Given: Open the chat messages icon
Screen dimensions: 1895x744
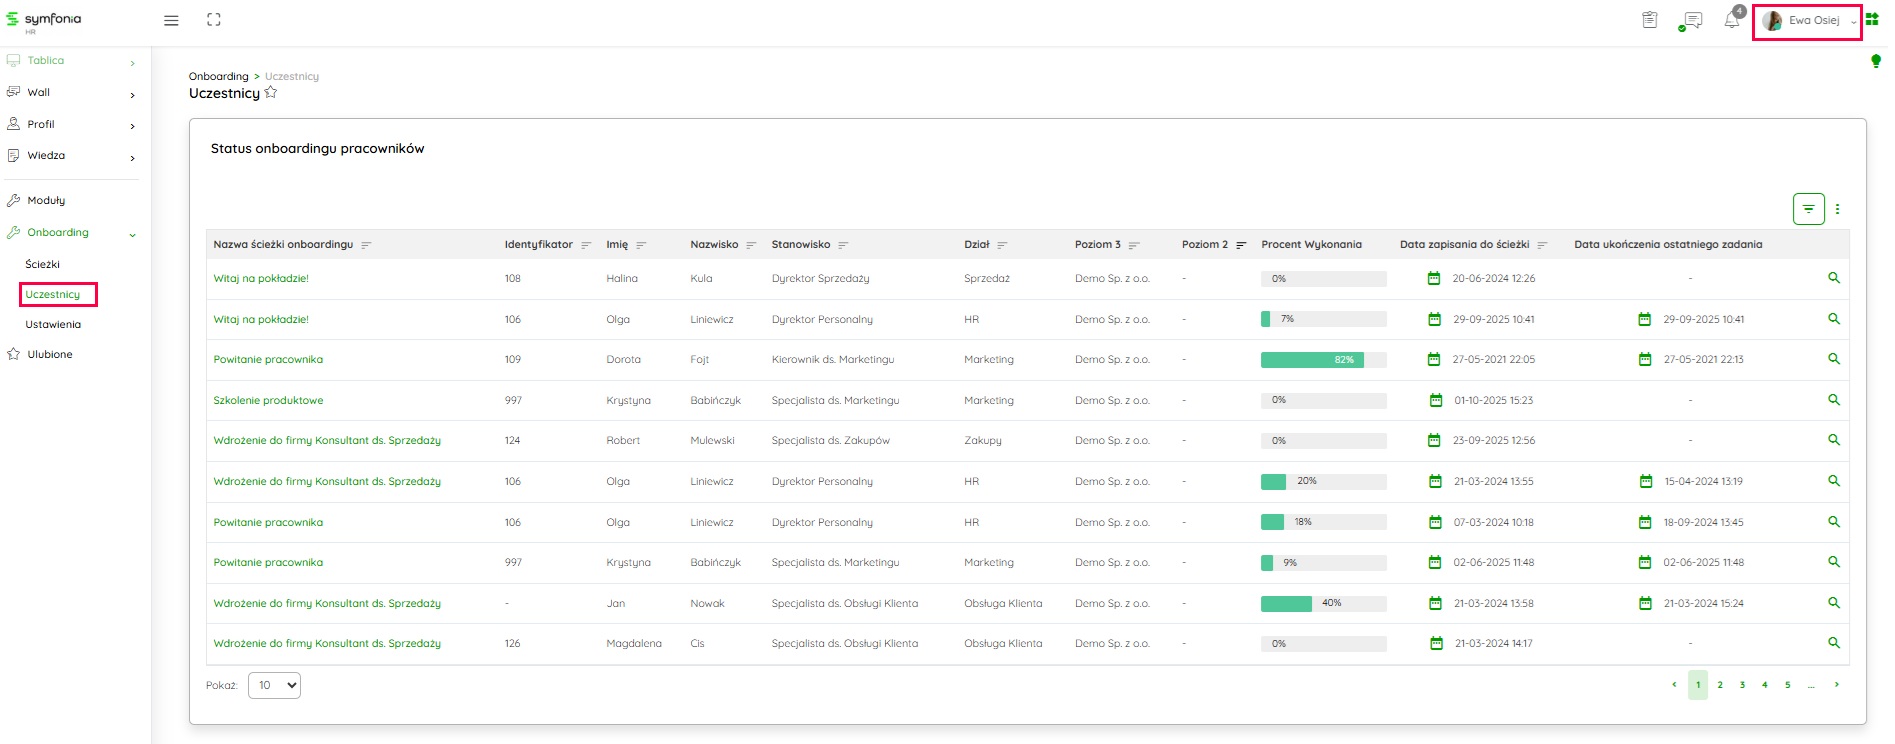Looking at the screenshot, I should pyautogui.click(x=1692, y=20).
